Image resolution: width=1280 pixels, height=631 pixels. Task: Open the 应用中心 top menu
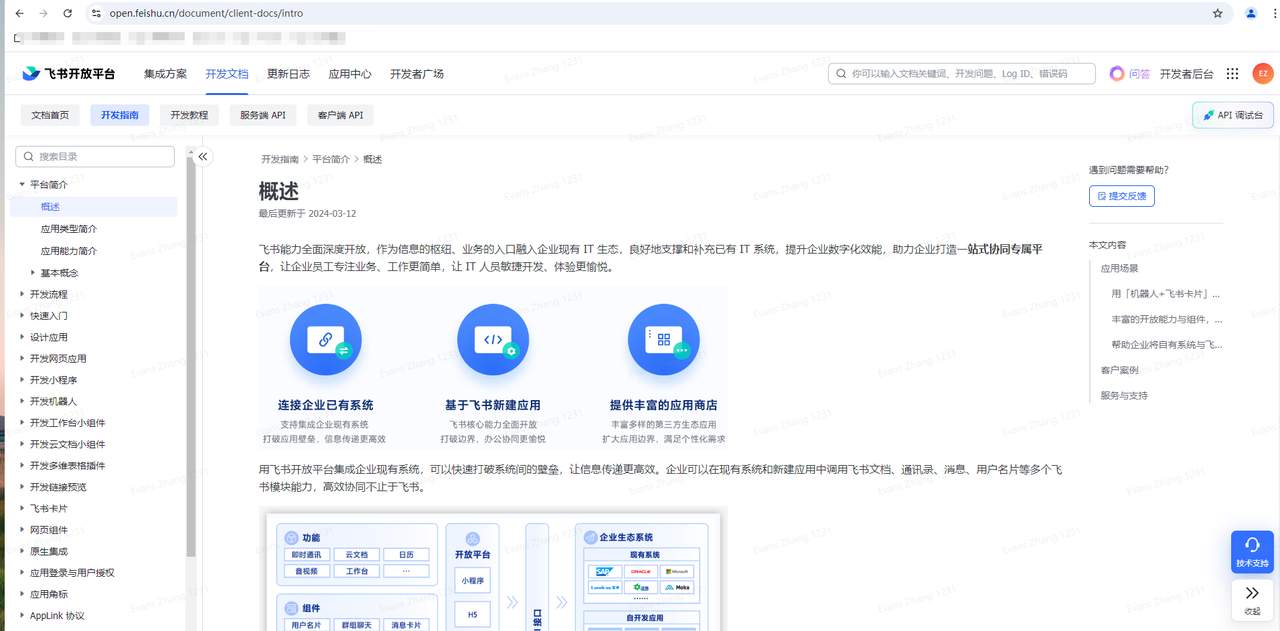tap(350, 74)
